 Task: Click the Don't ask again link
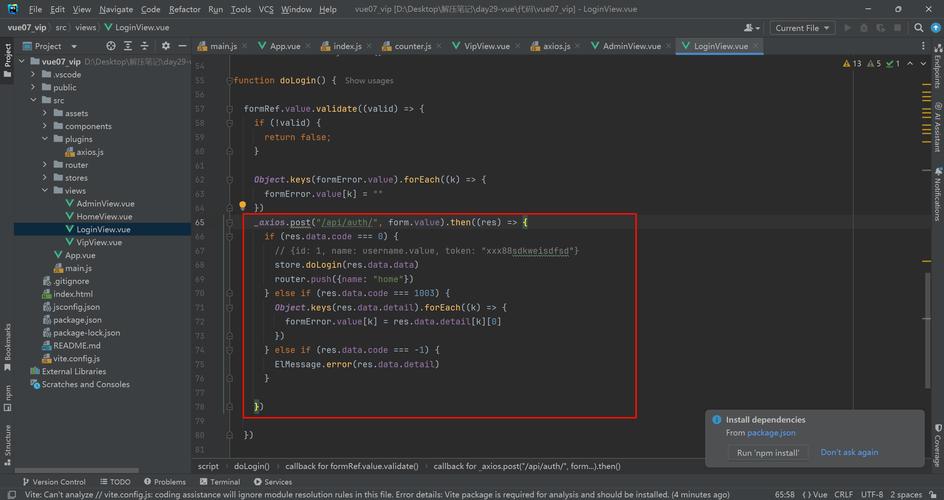(849, 452)
